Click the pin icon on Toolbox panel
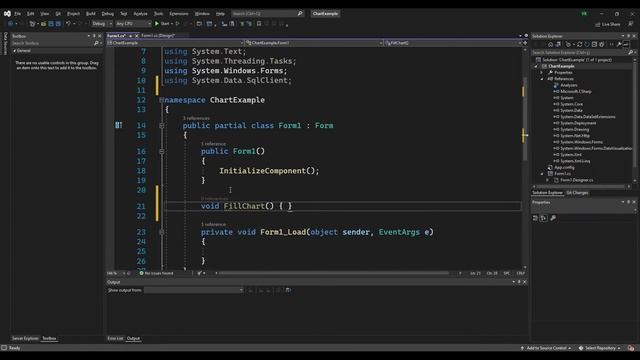640x360 pixels. pos(94,36)
